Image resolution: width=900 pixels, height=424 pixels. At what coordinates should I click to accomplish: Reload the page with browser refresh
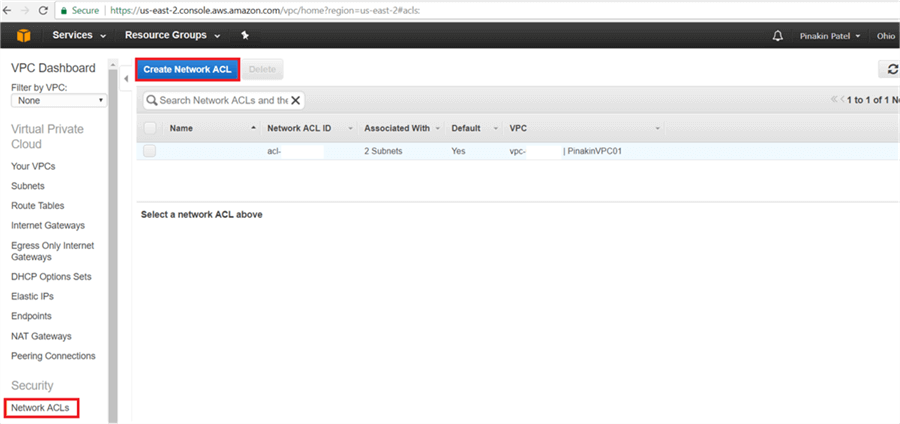(x=43, y=10)
